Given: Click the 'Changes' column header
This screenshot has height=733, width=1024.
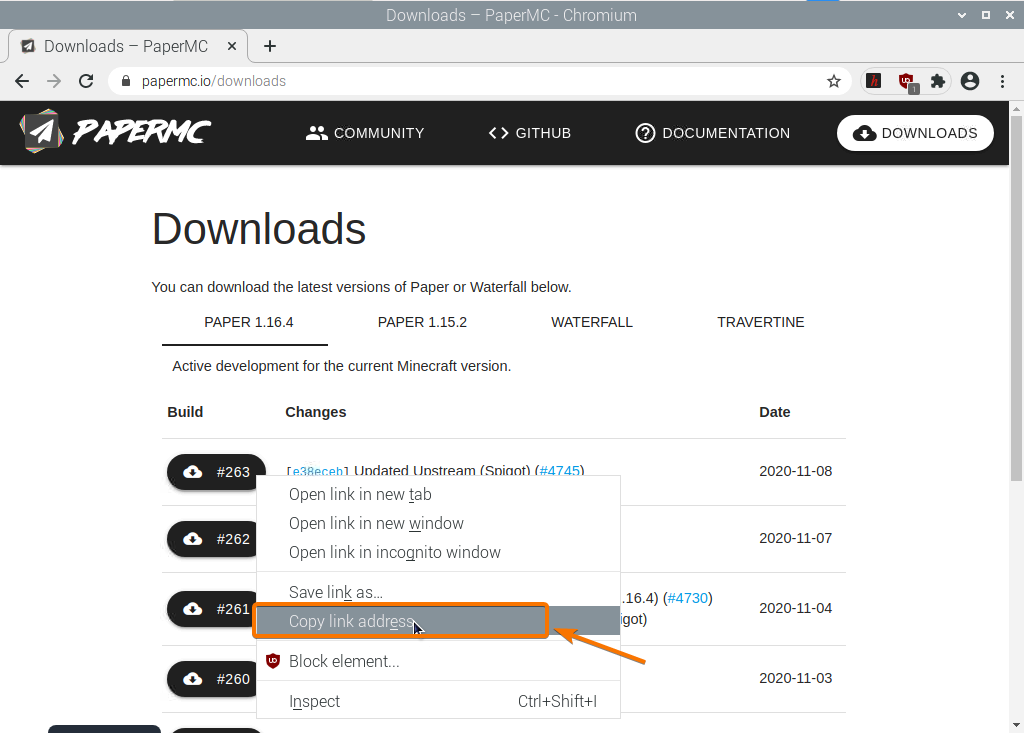Looking at the screenshot, I should point(315,412).
